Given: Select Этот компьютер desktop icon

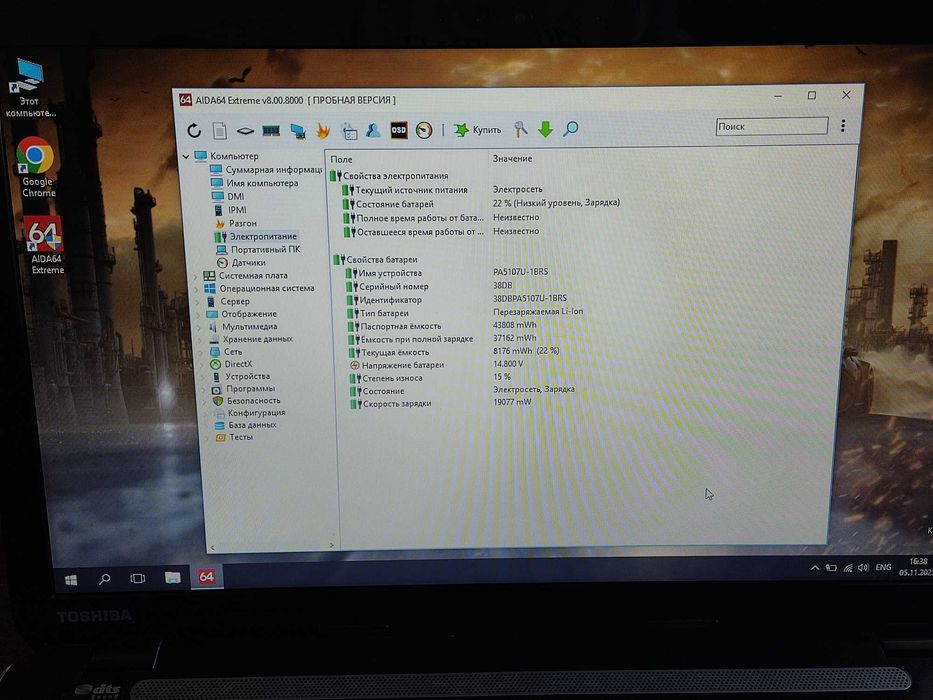Looking at the screenshot, I should pyautogui.click(x=30, y=88).
